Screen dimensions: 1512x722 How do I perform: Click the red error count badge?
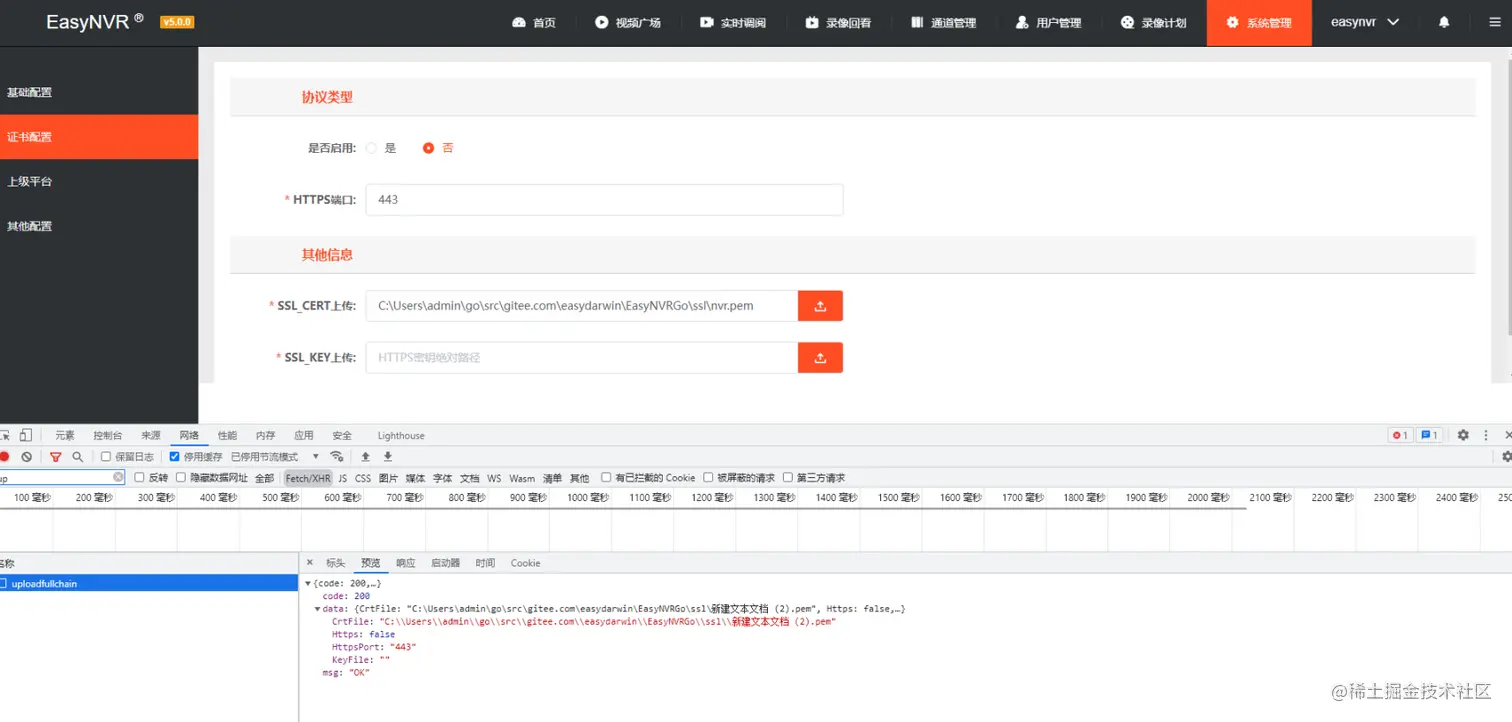click(x=1400, y=435)
